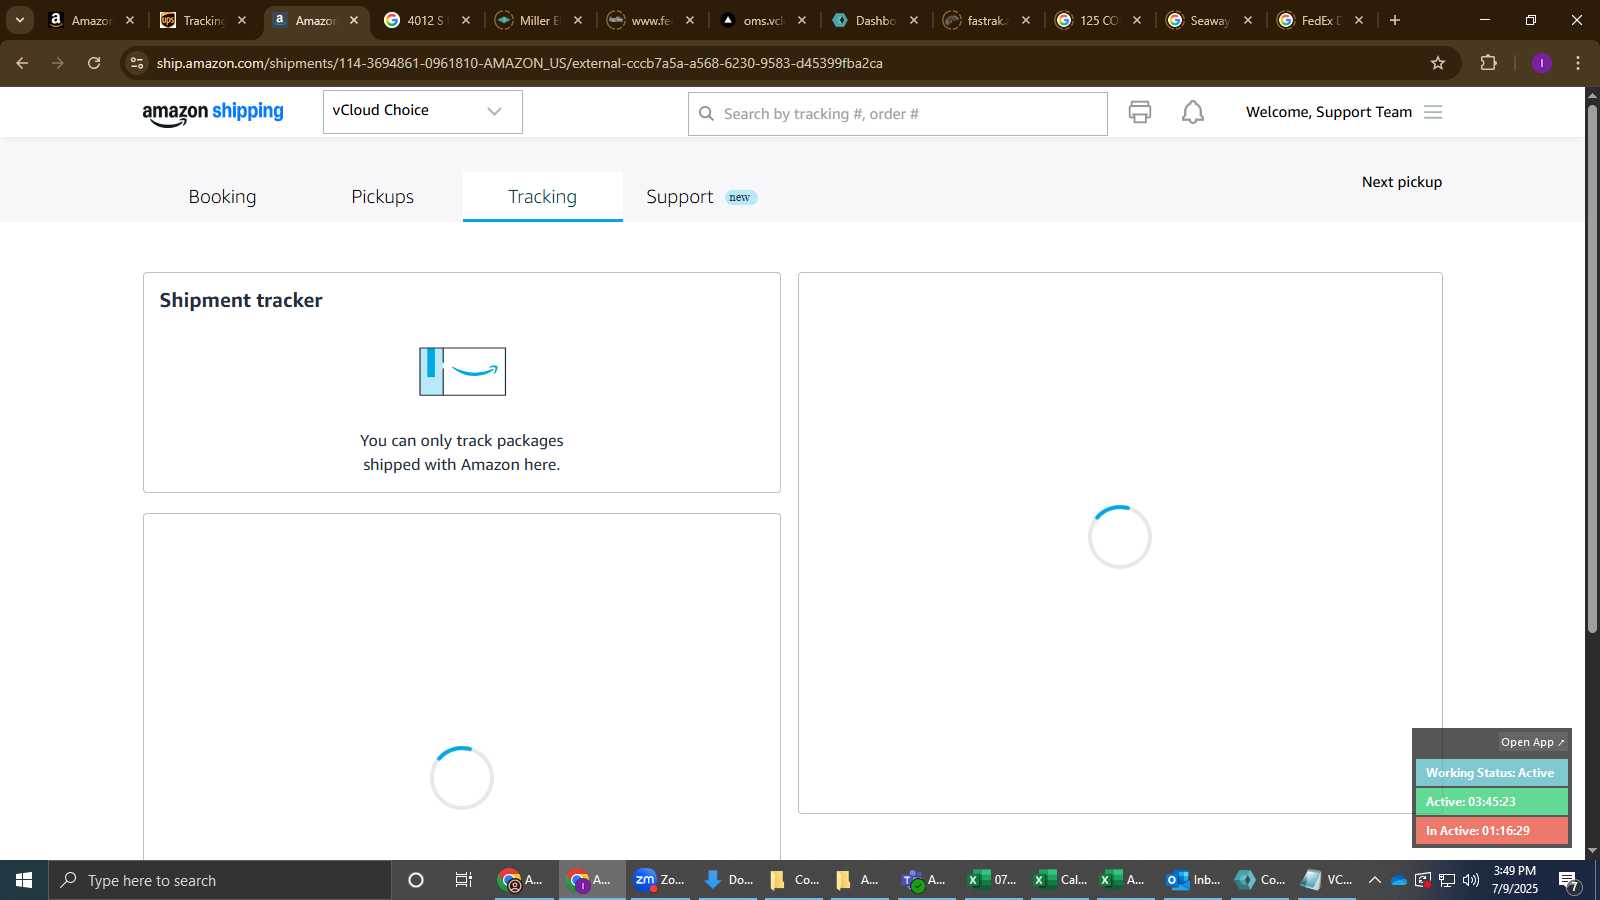The height and width of the screenshot is (900, 1600).
Task: Click the magnifier icon in search box
Action: point(706,114)
